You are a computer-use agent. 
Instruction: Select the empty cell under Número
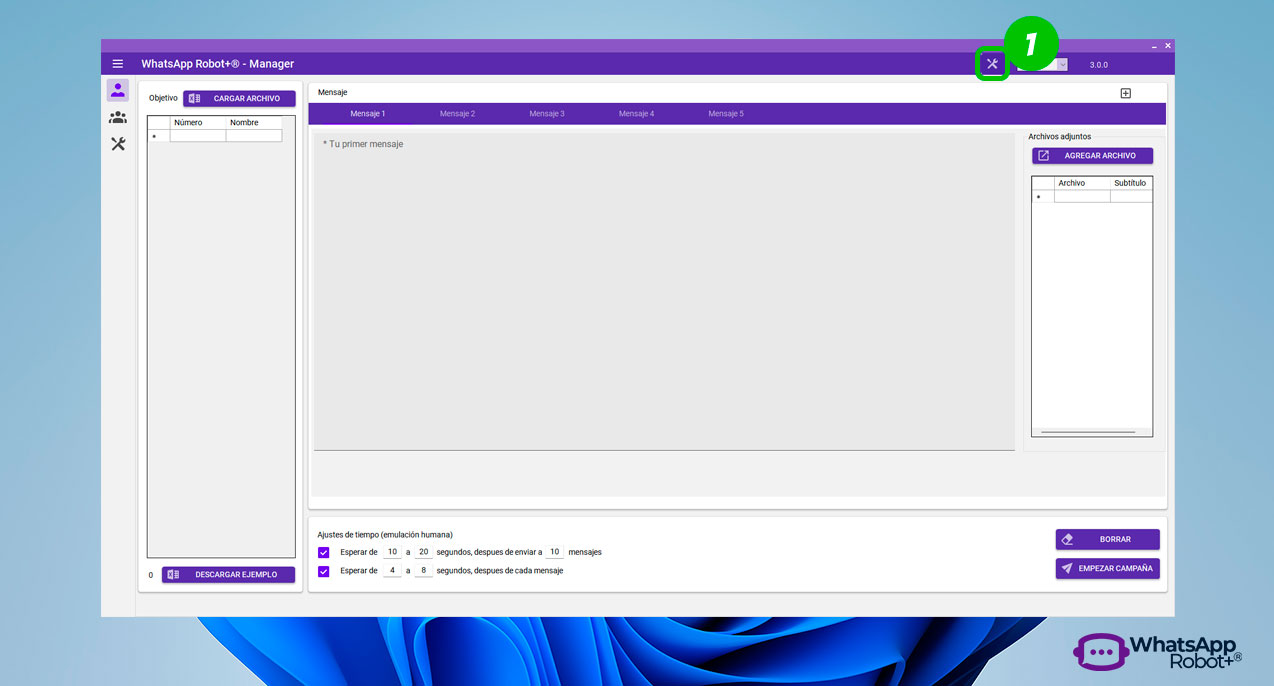tap(198, 136)
